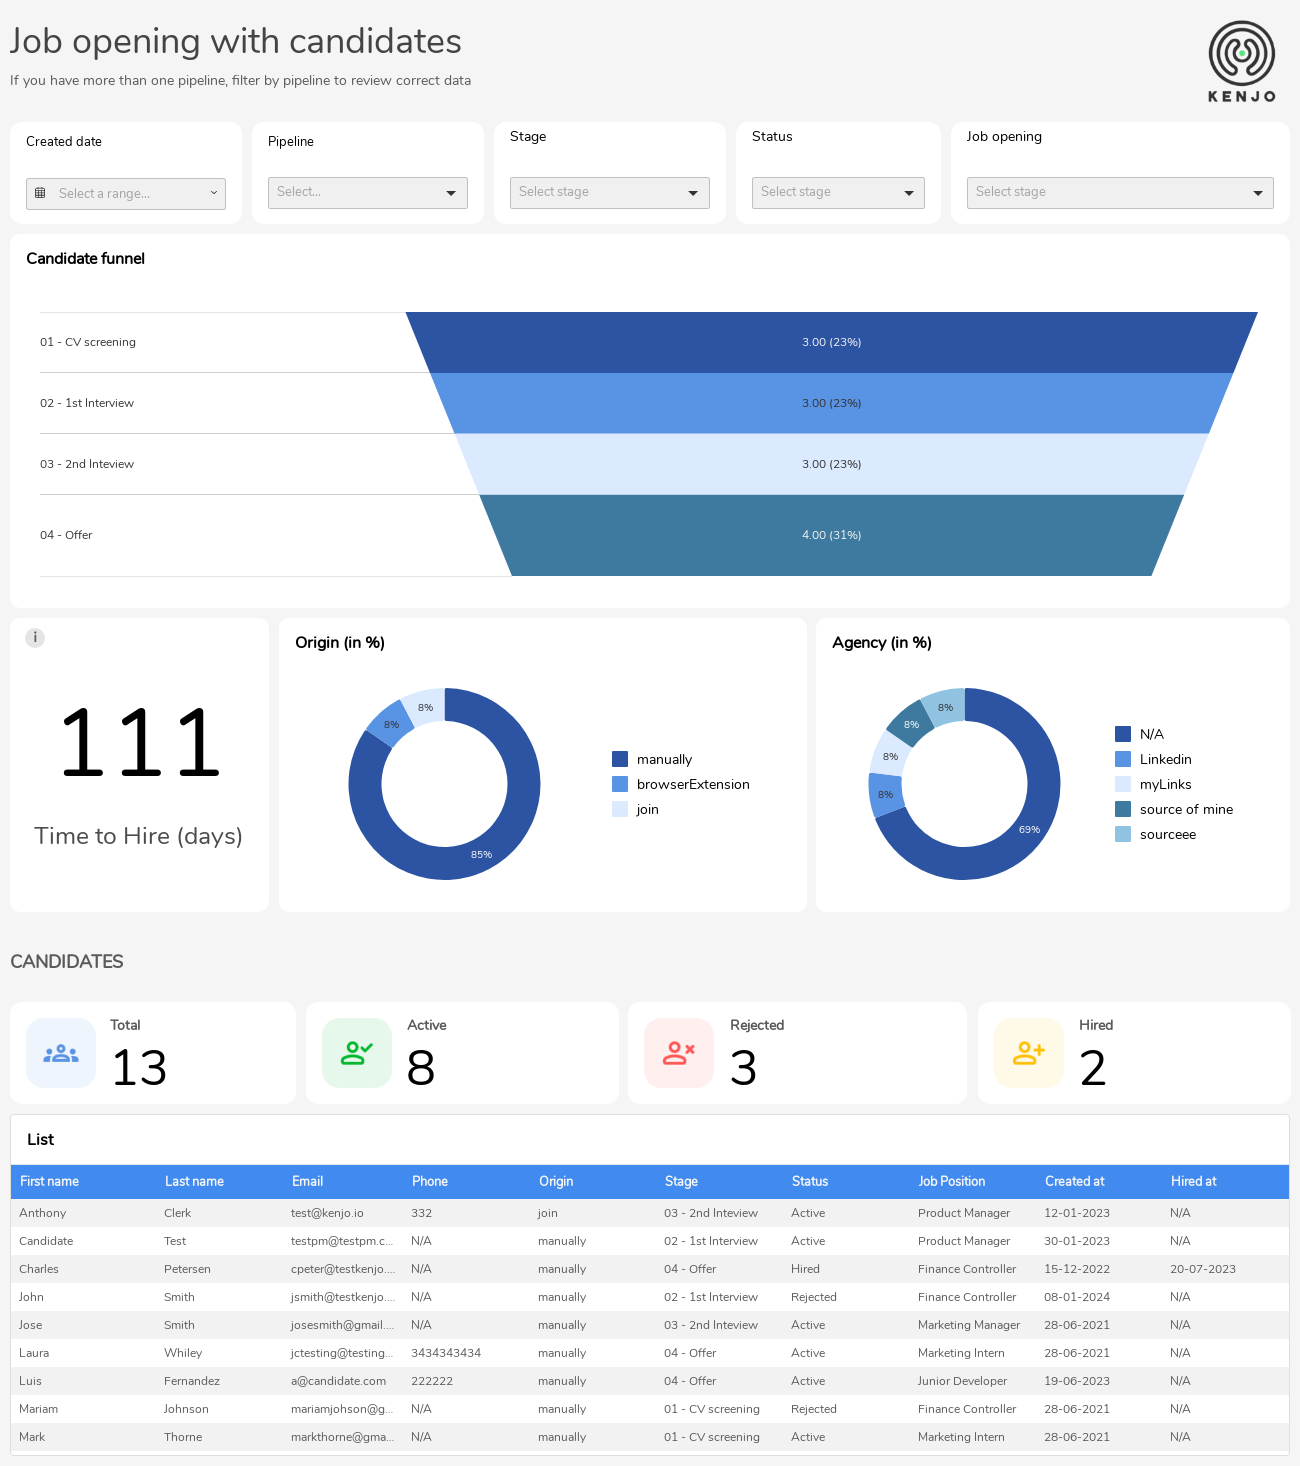Screen dimensions: 1300x1466
Task: Toggle the 'source of mine' legend in Agency chart
Action: (x=1178, y=809)
